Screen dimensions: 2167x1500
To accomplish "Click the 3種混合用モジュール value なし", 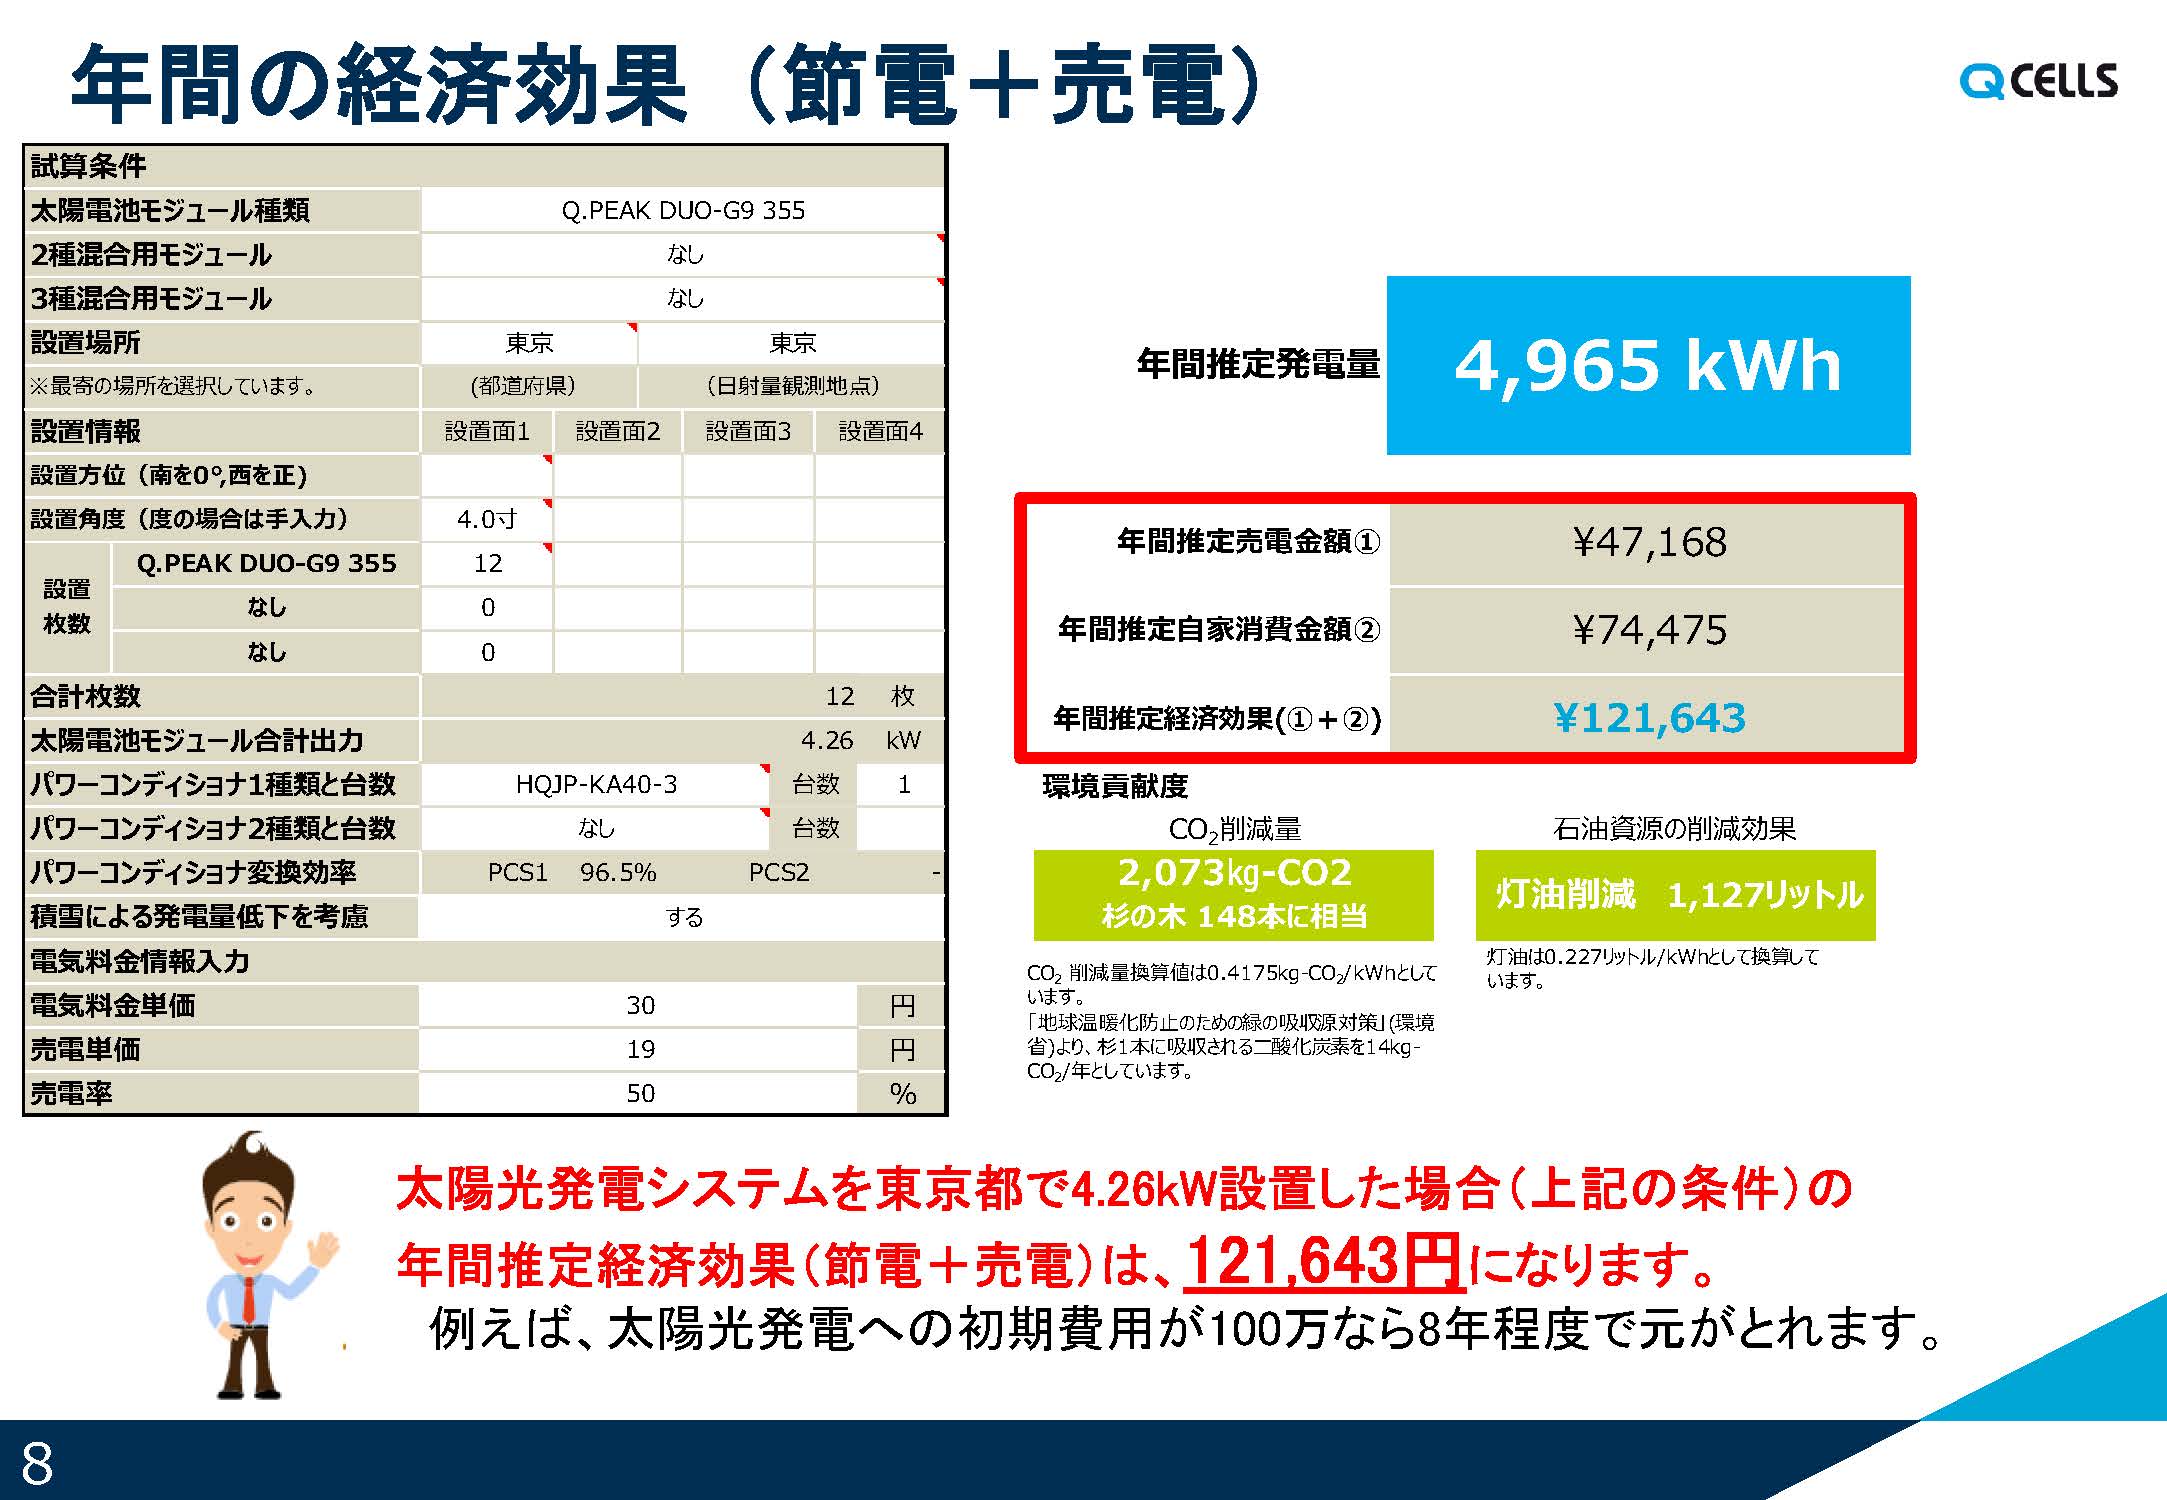I will [683, 298].
